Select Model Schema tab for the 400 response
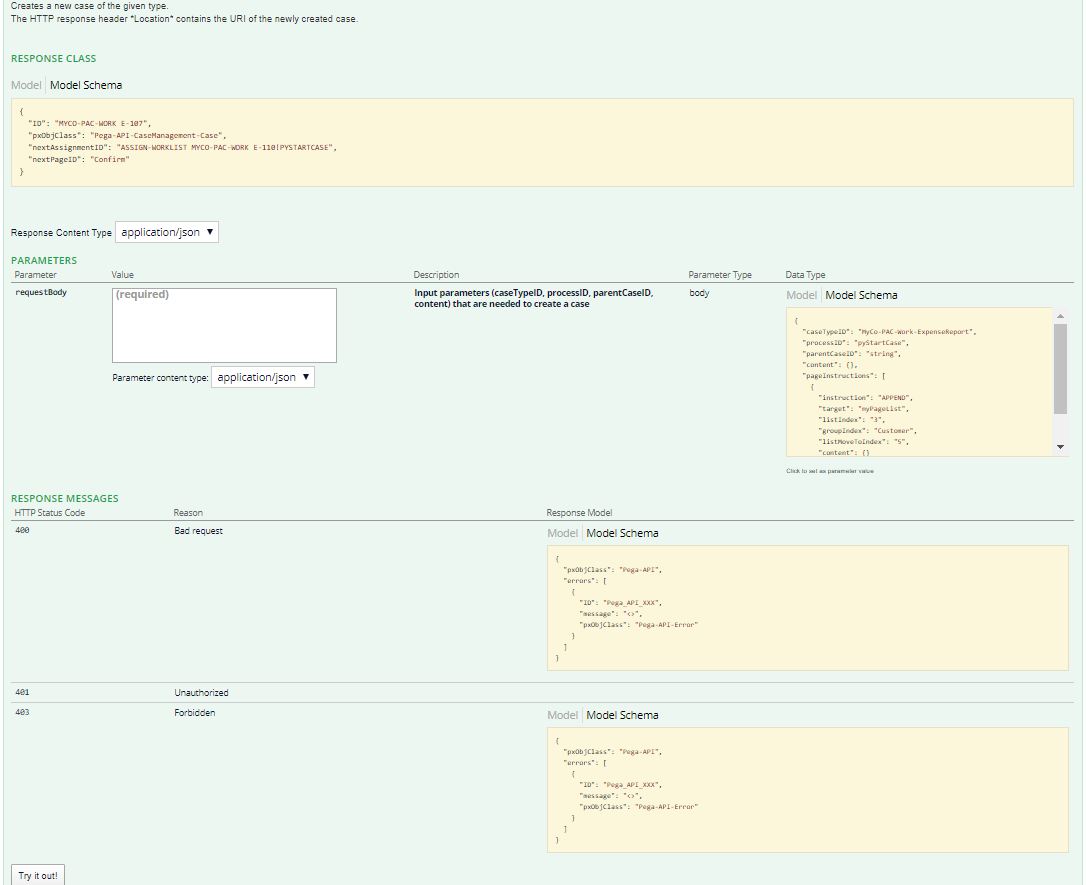The height and width of the screenshot is (885, 1086). tap(622, 533)
